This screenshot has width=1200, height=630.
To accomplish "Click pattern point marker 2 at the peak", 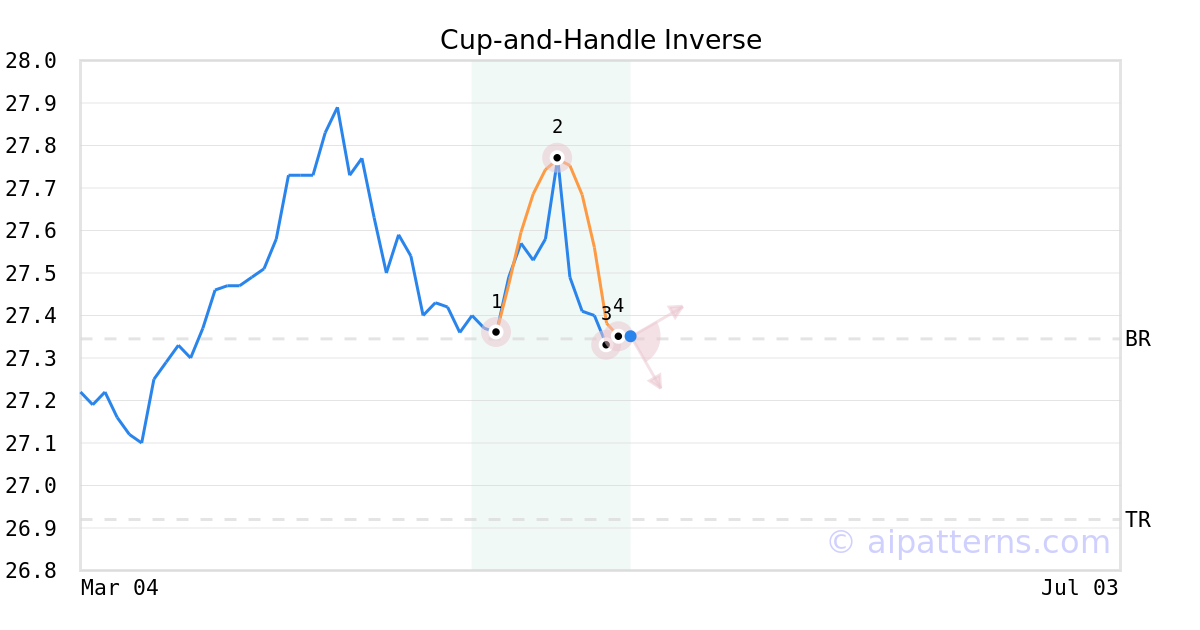I will (557, 157).
